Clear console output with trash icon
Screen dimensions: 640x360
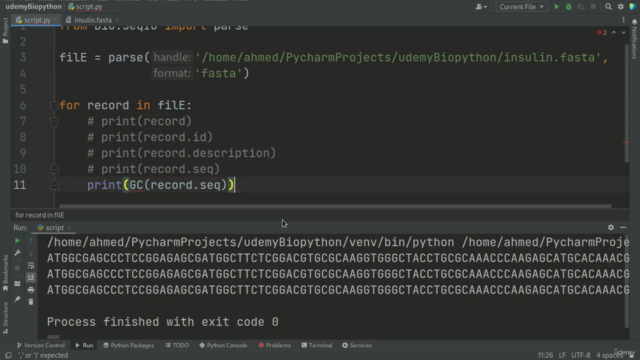(x=31, y=302)
